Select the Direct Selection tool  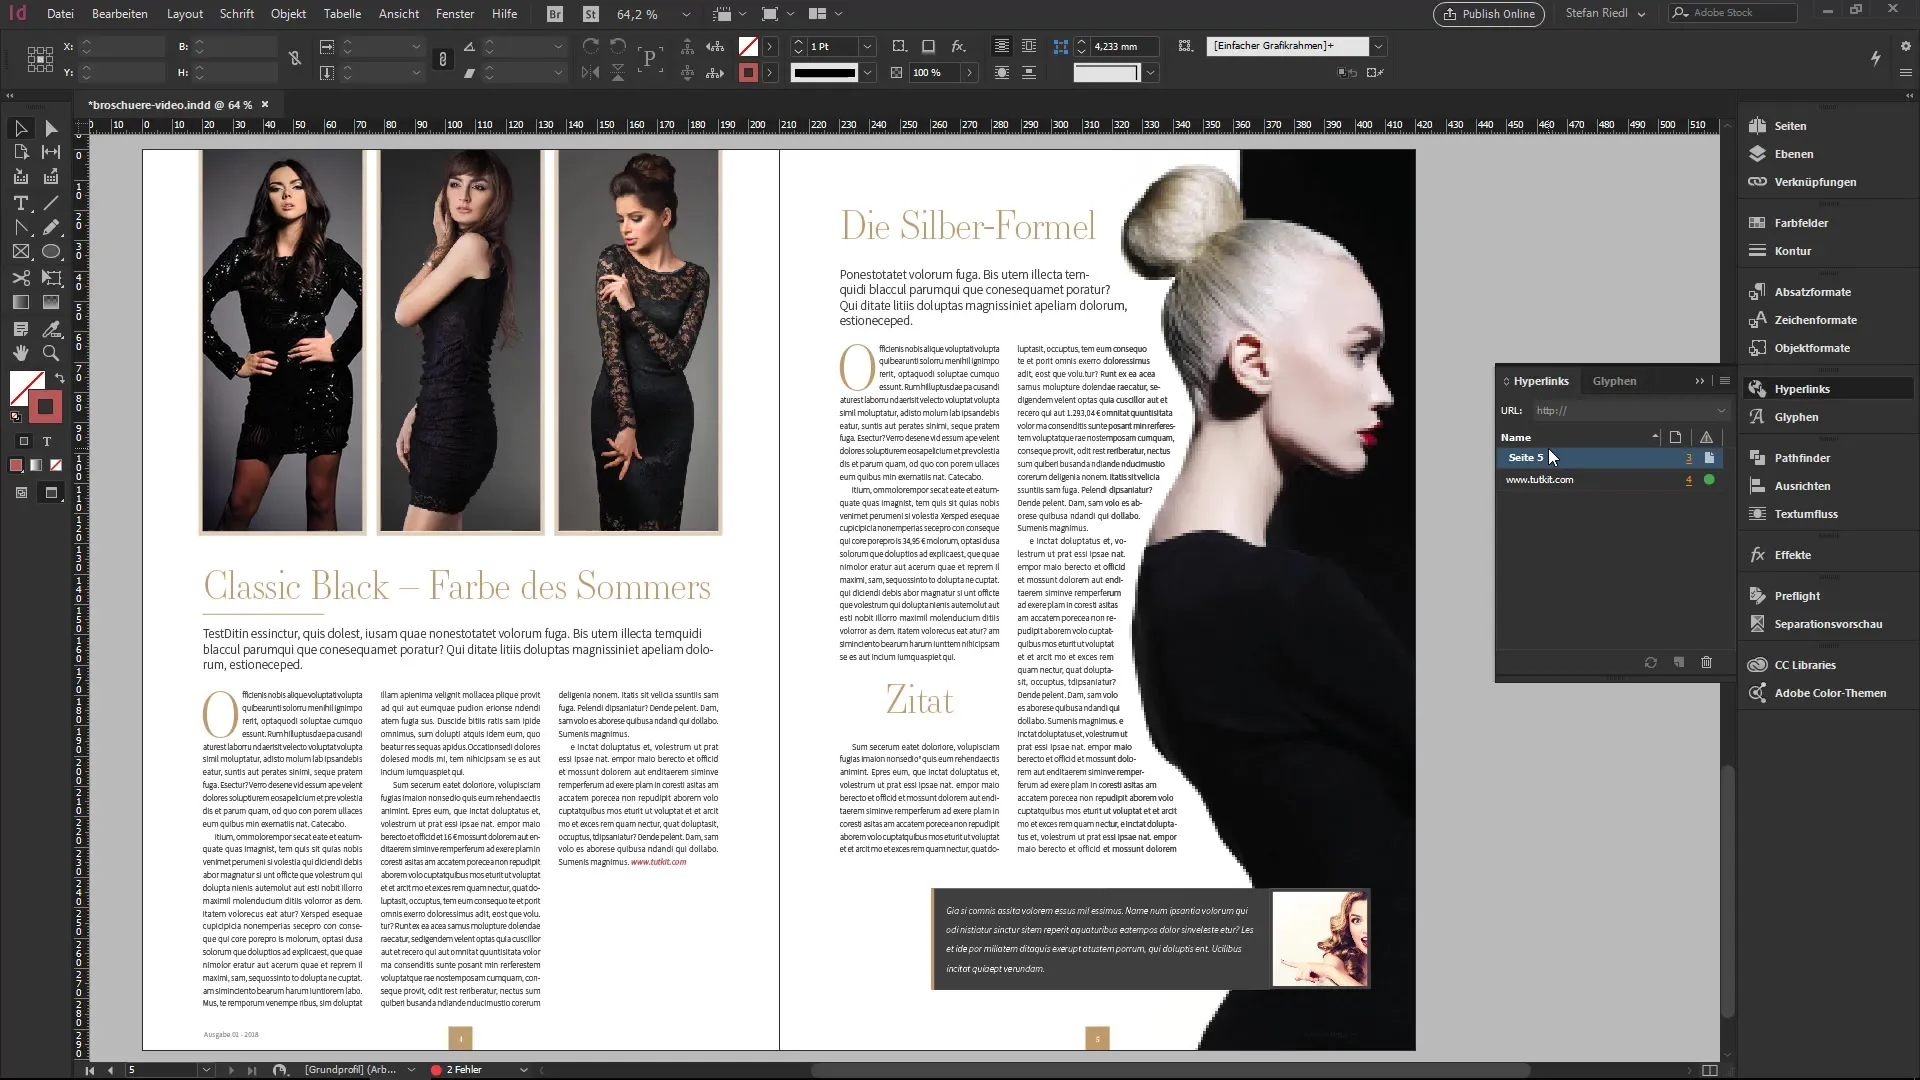[x=51, y=128]
